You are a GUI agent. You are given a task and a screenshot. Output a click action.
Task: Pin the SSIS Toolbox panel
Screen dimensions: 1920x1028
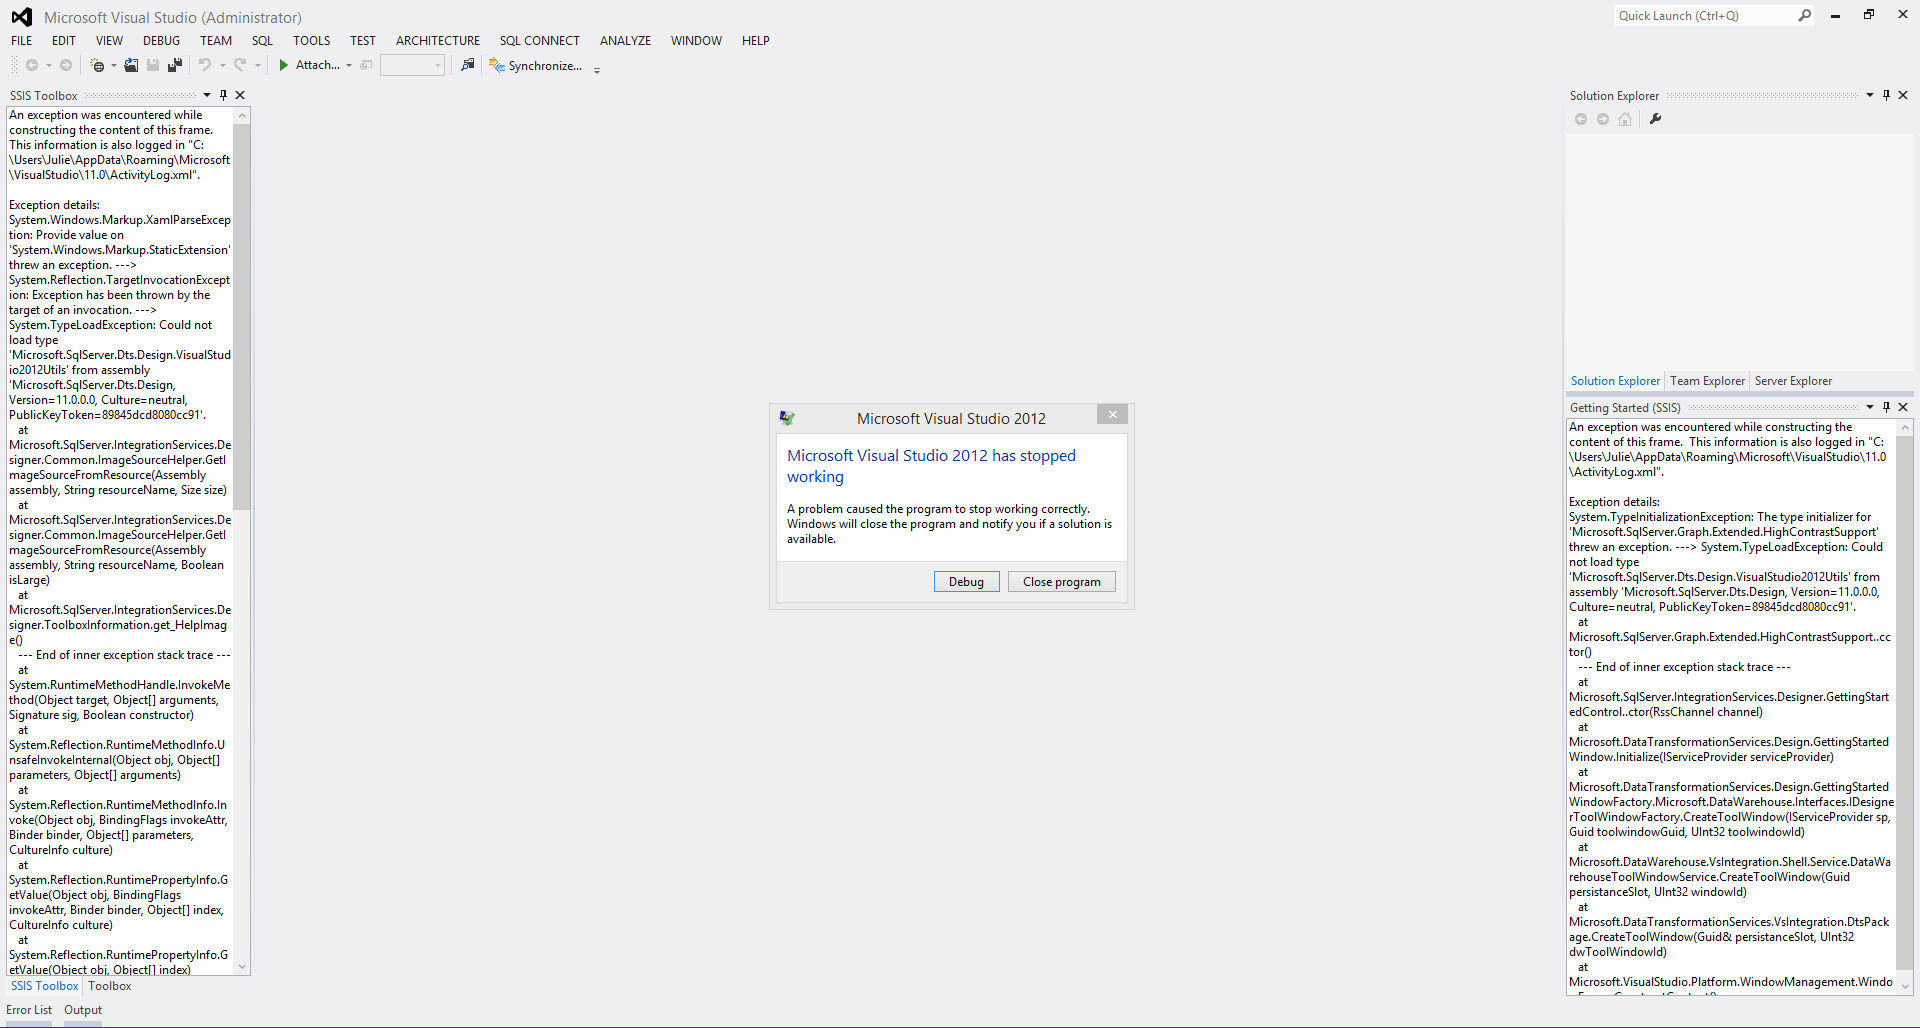tap(223, 95)
